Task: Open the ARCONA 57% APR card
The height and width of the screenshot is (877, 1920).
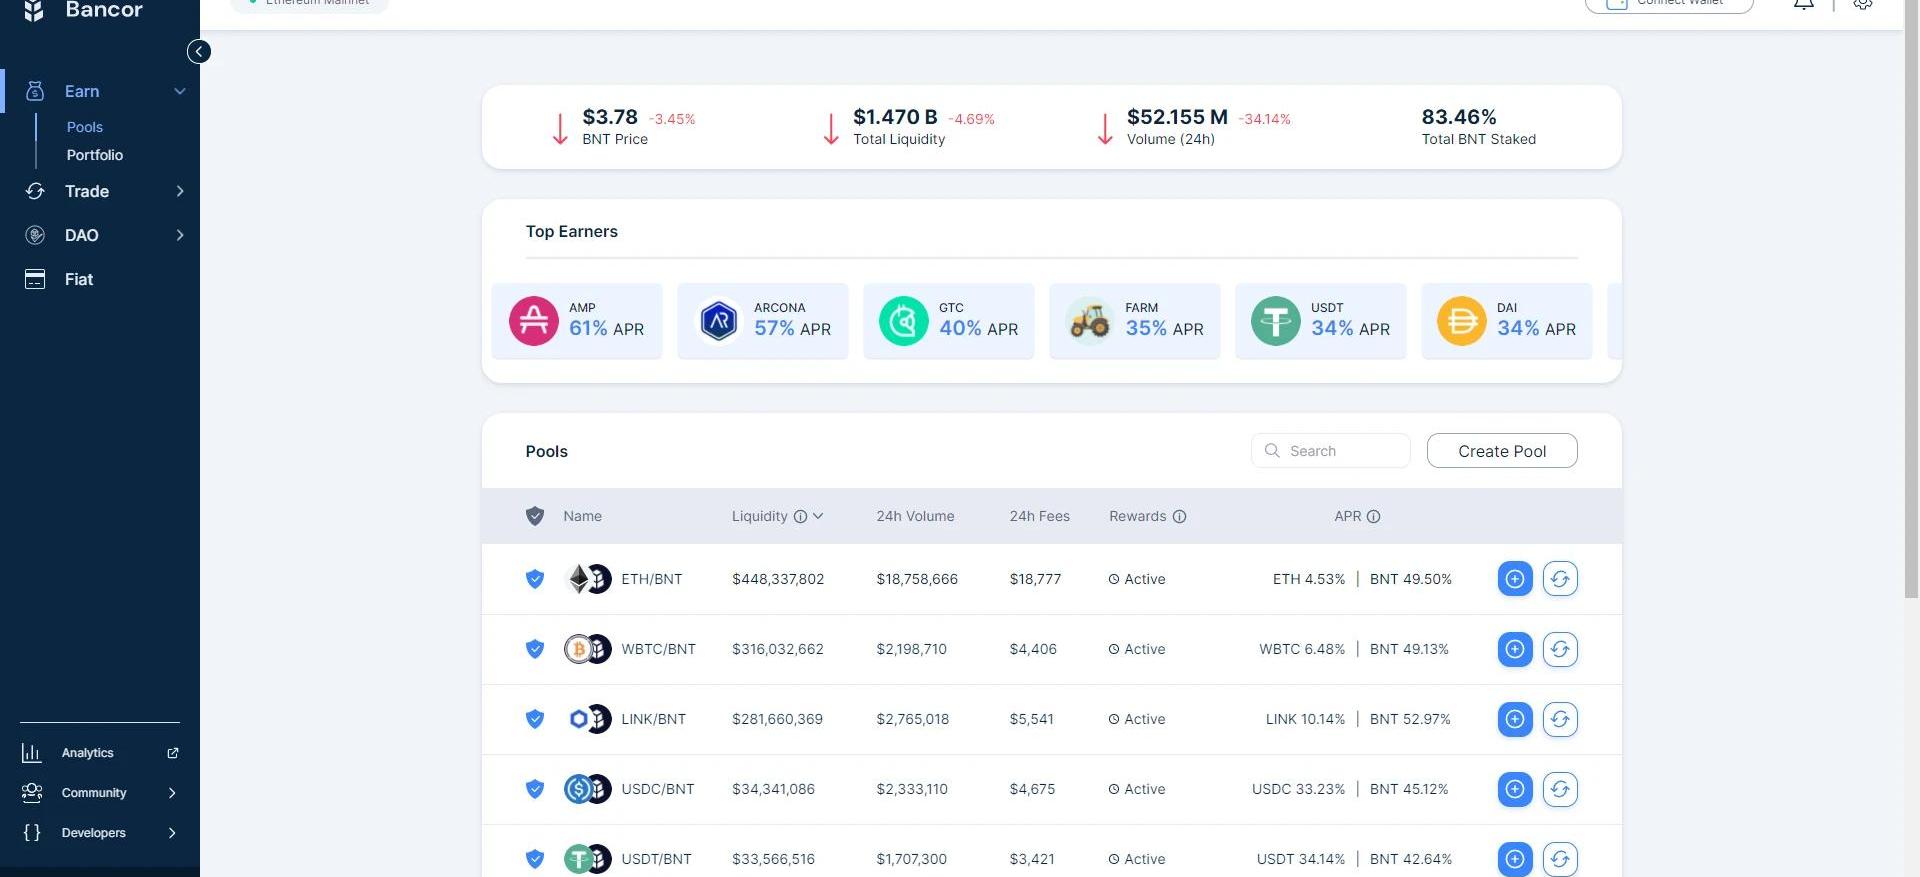Action: (763, 321)
